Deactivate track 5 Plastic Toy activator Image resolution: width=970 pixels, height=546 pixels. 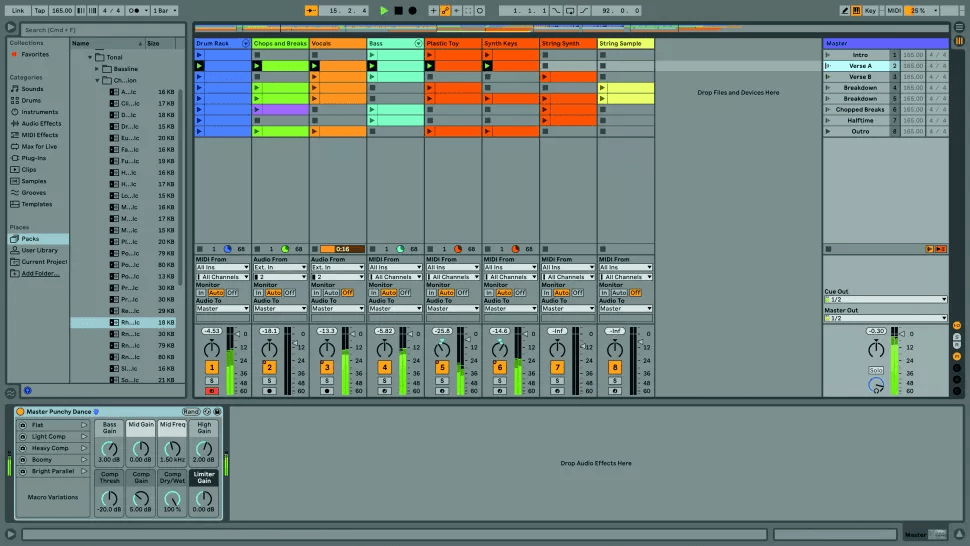click(x=441, y=368)
